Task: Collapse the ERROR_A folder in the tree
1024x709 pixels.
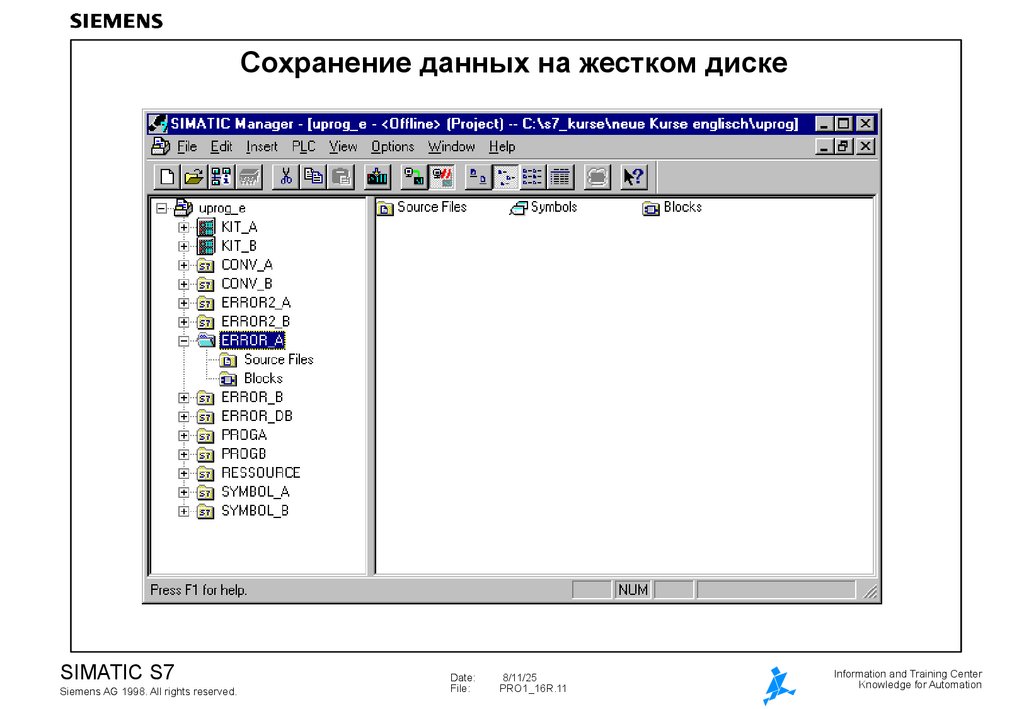Action: coord(183,340)
